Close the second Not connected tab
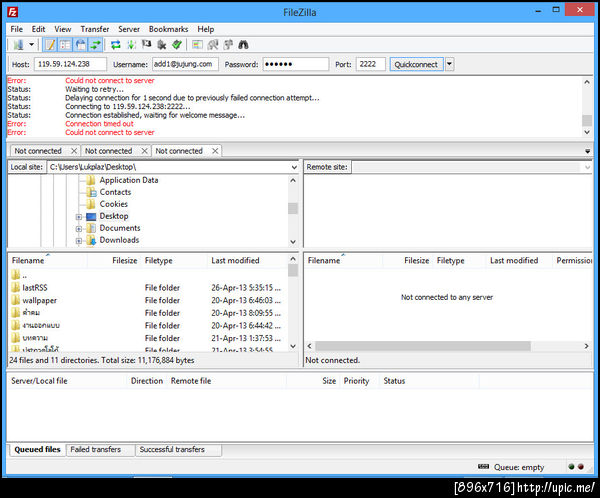 pyautogui.click(x=144, y=151)
